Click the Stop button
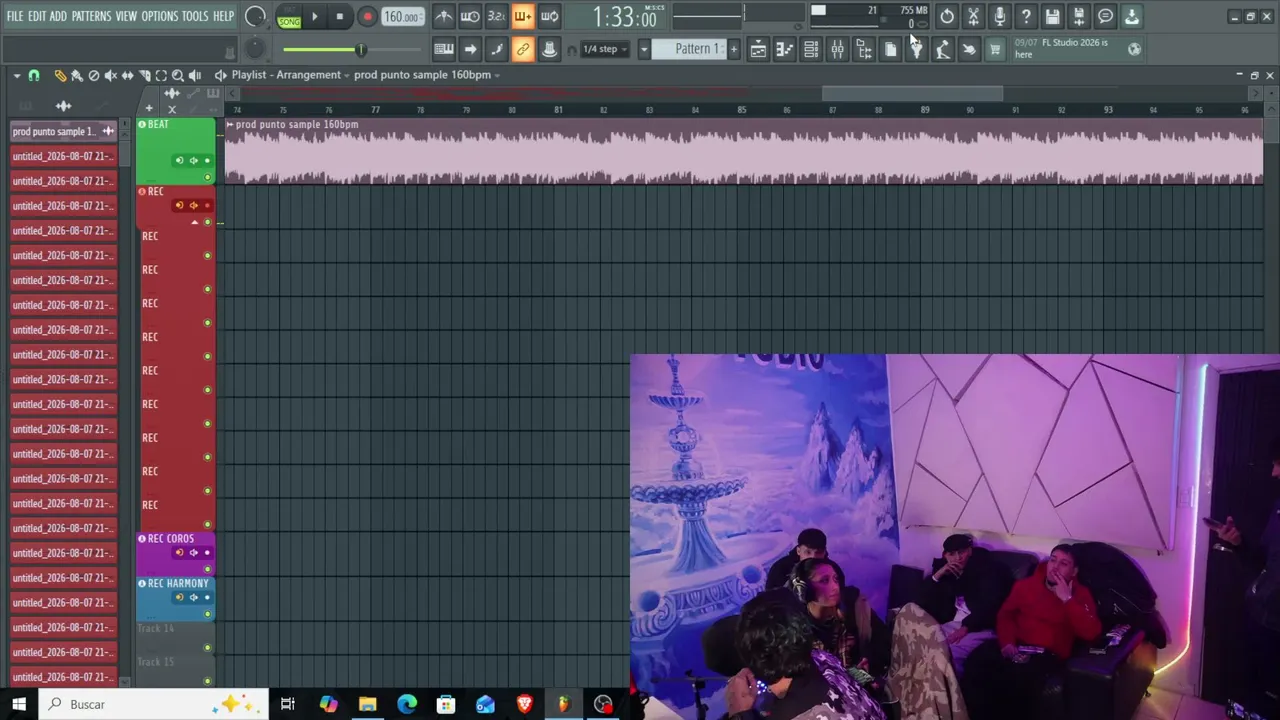Screen dimensions: 1280x720 [340, 17]
